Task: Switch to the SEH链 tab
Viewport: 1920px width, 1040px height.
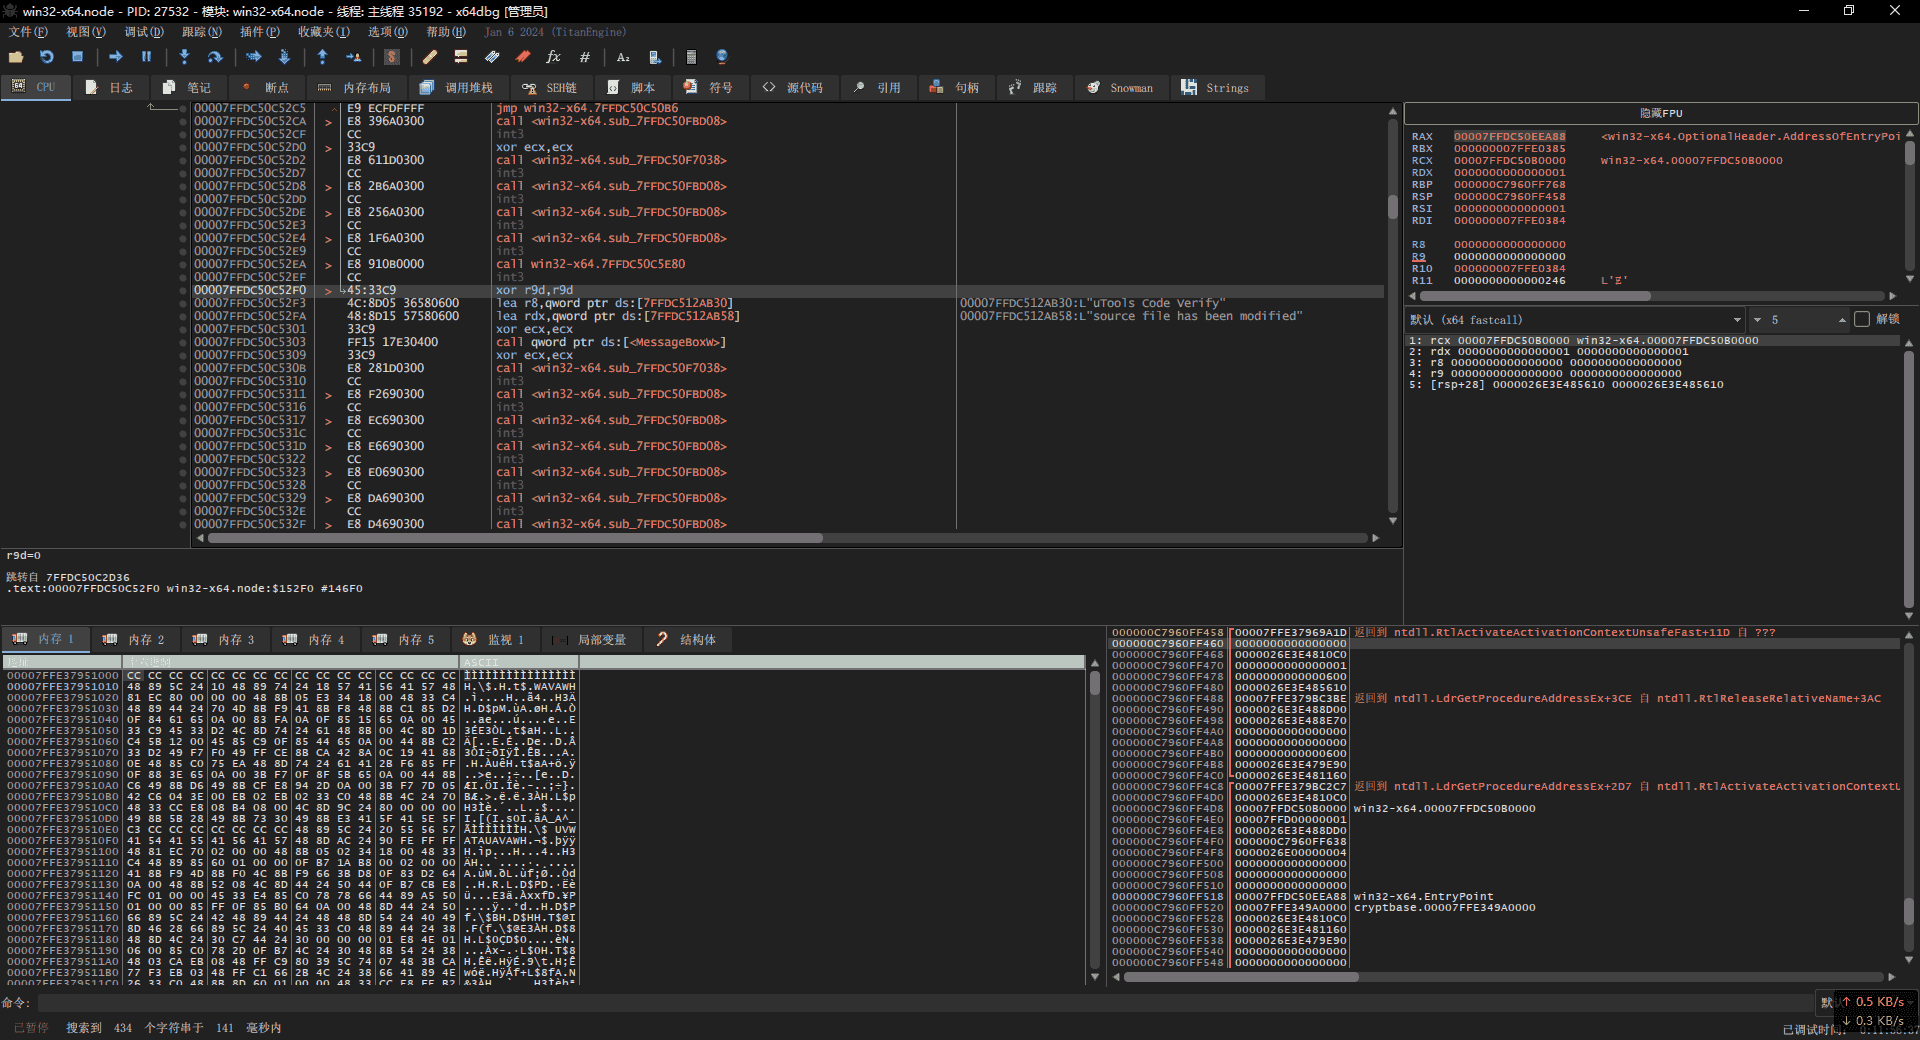Action: tap(550, 88)
